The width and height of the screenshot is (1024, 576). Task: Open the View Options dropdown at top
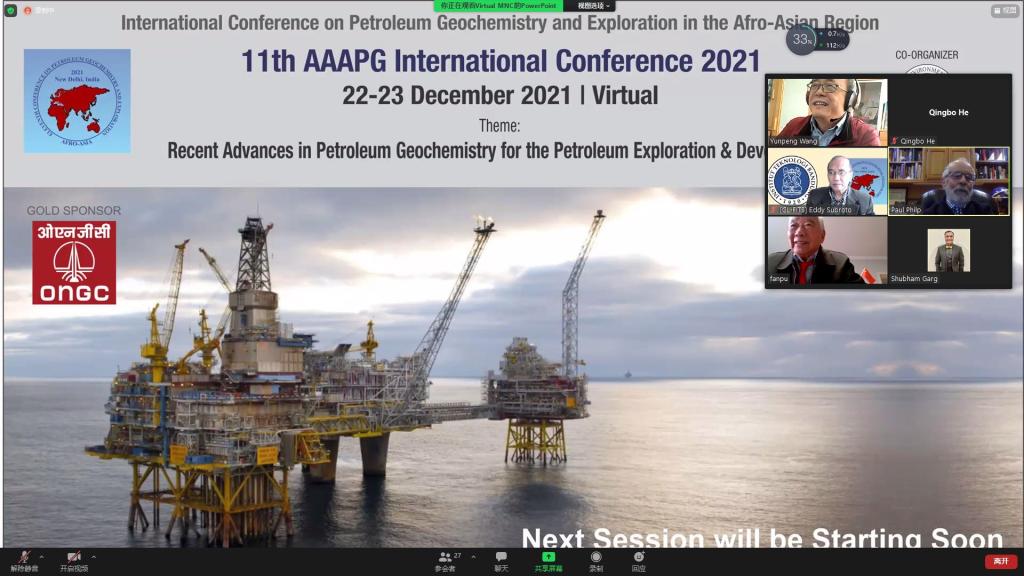coord(591,6)
